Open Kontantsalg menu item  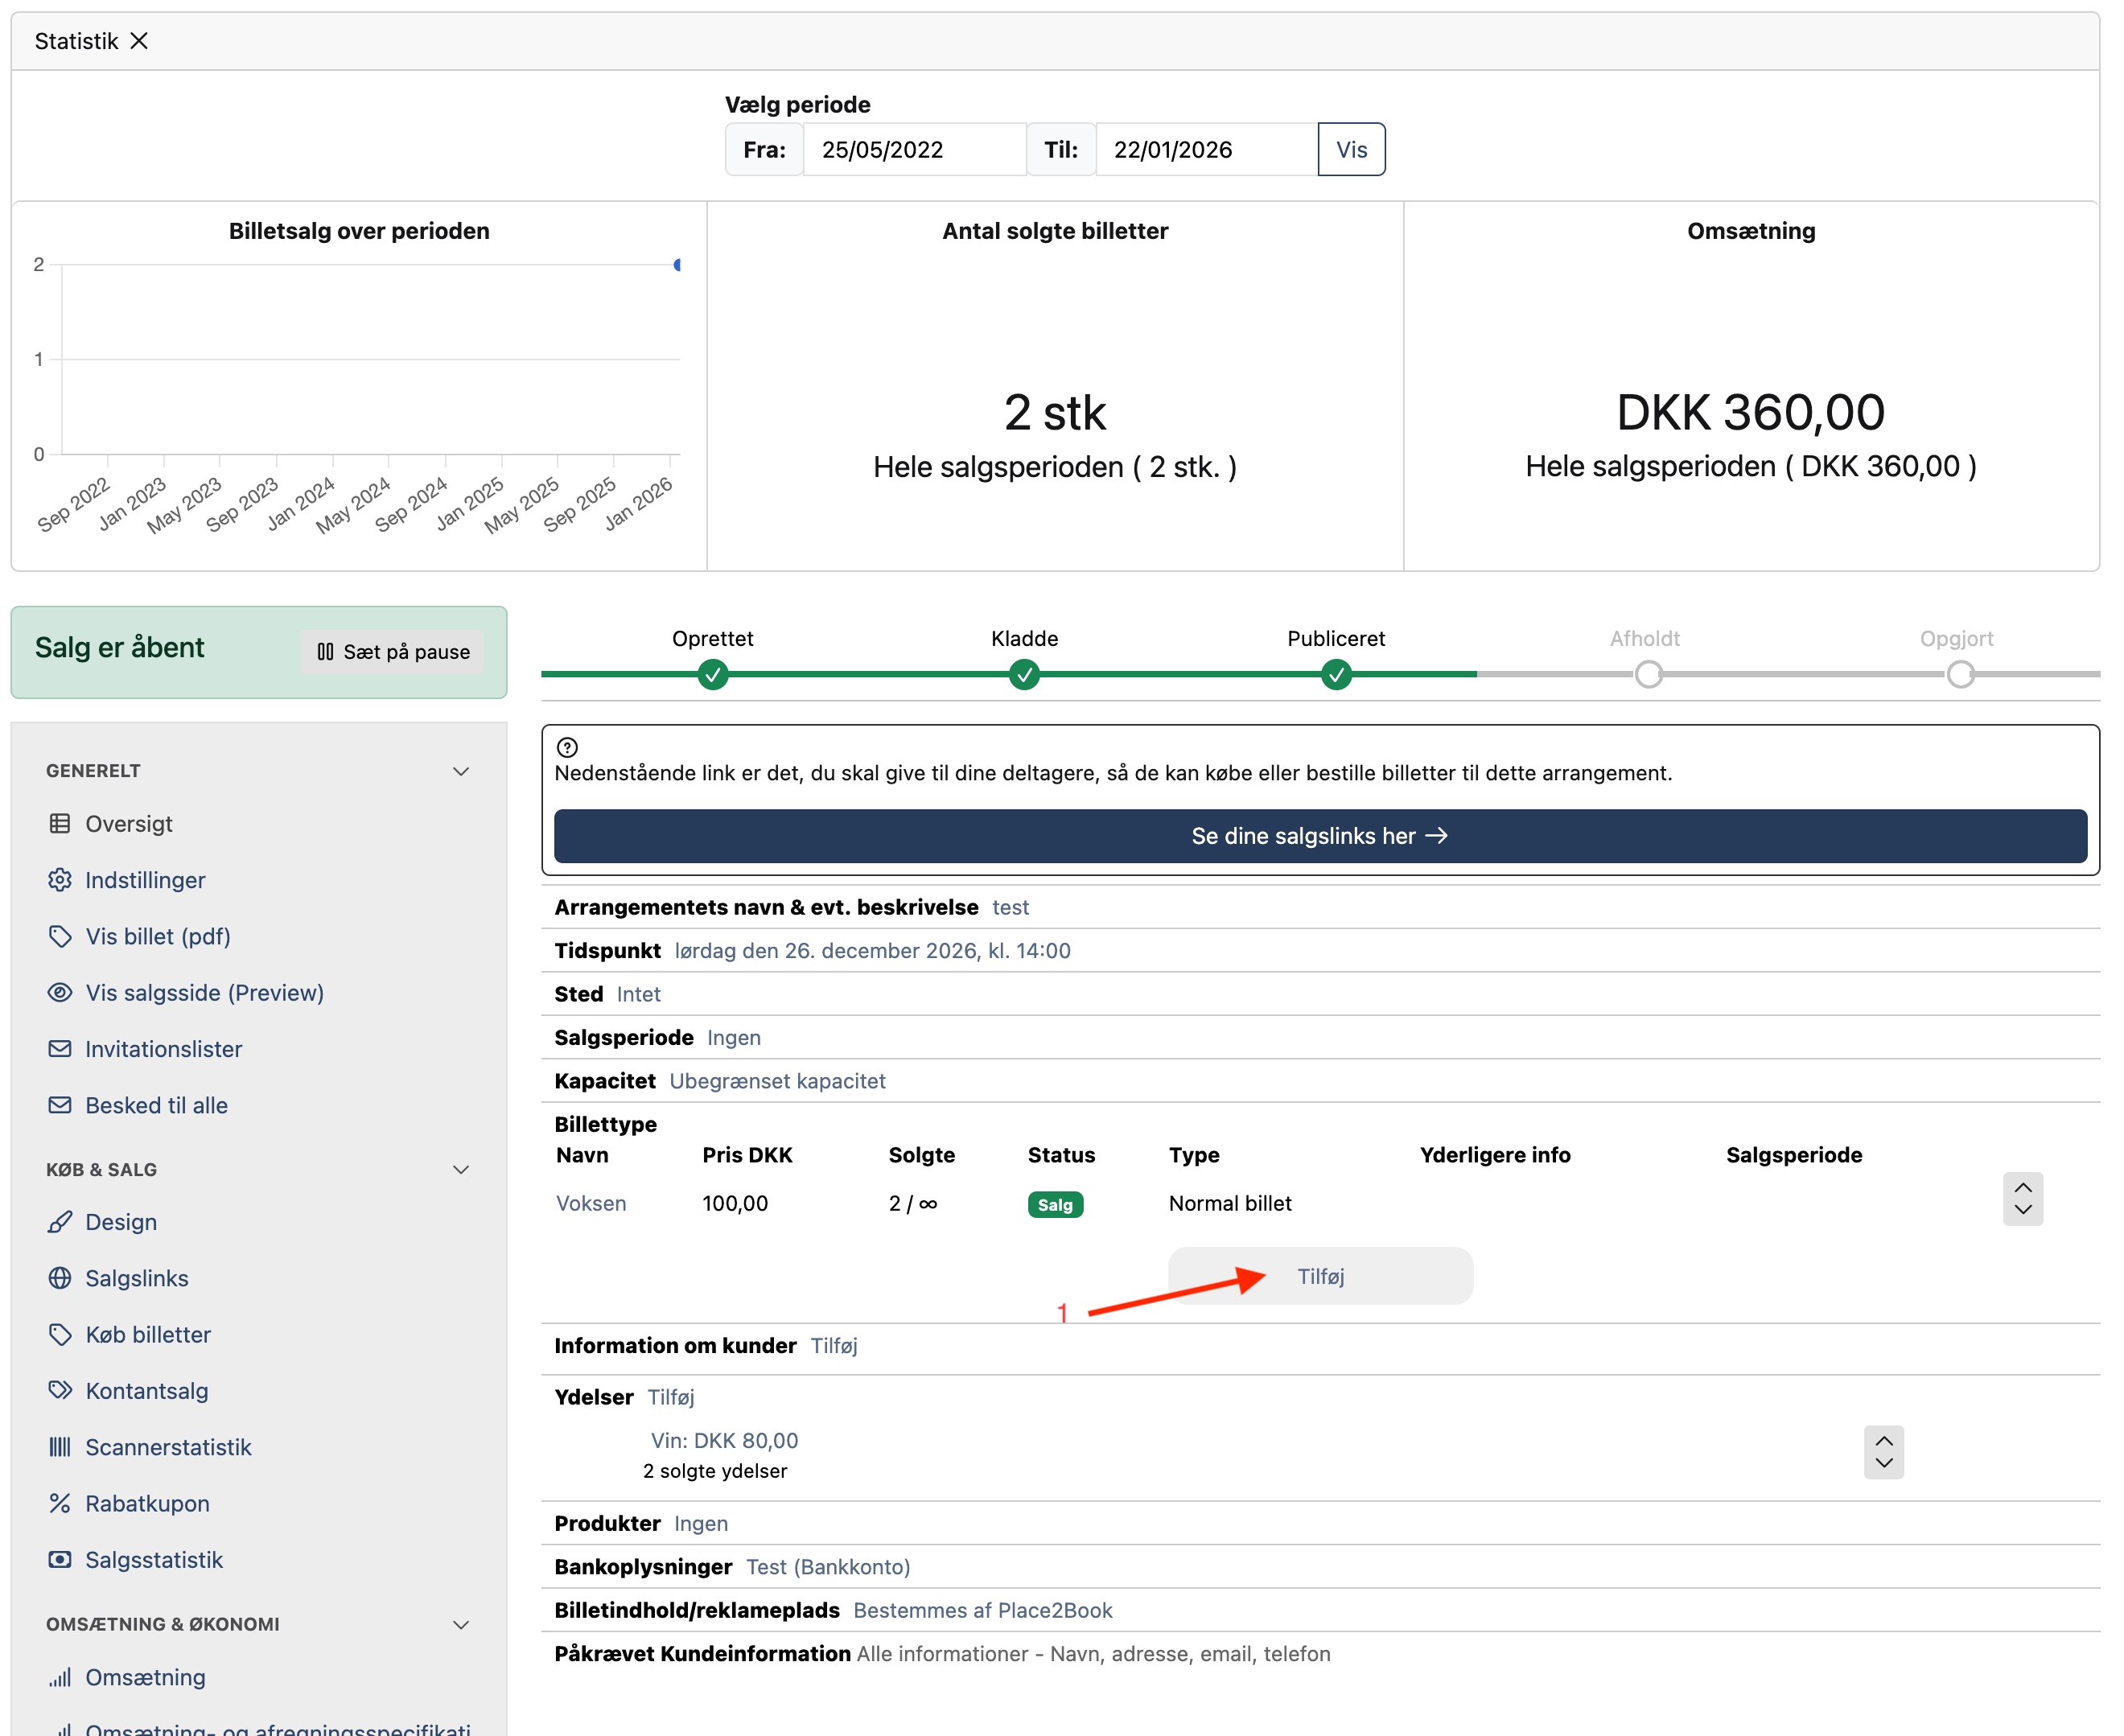tap(146, 1391)
